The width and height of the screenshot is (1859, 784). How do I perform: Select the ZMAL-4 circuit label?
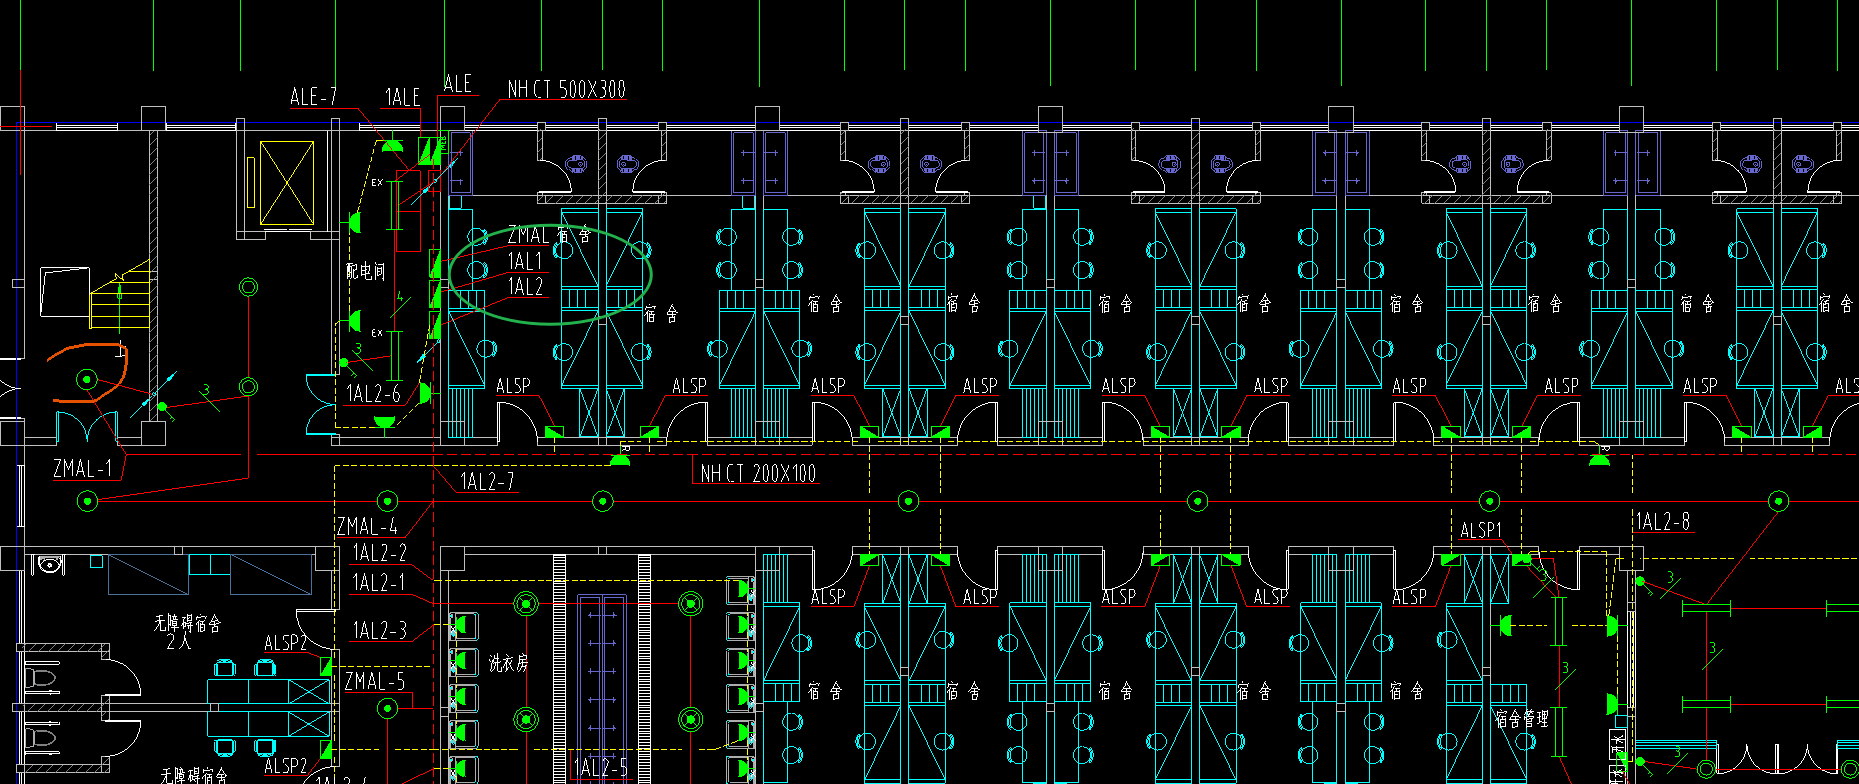click(367, 526)
